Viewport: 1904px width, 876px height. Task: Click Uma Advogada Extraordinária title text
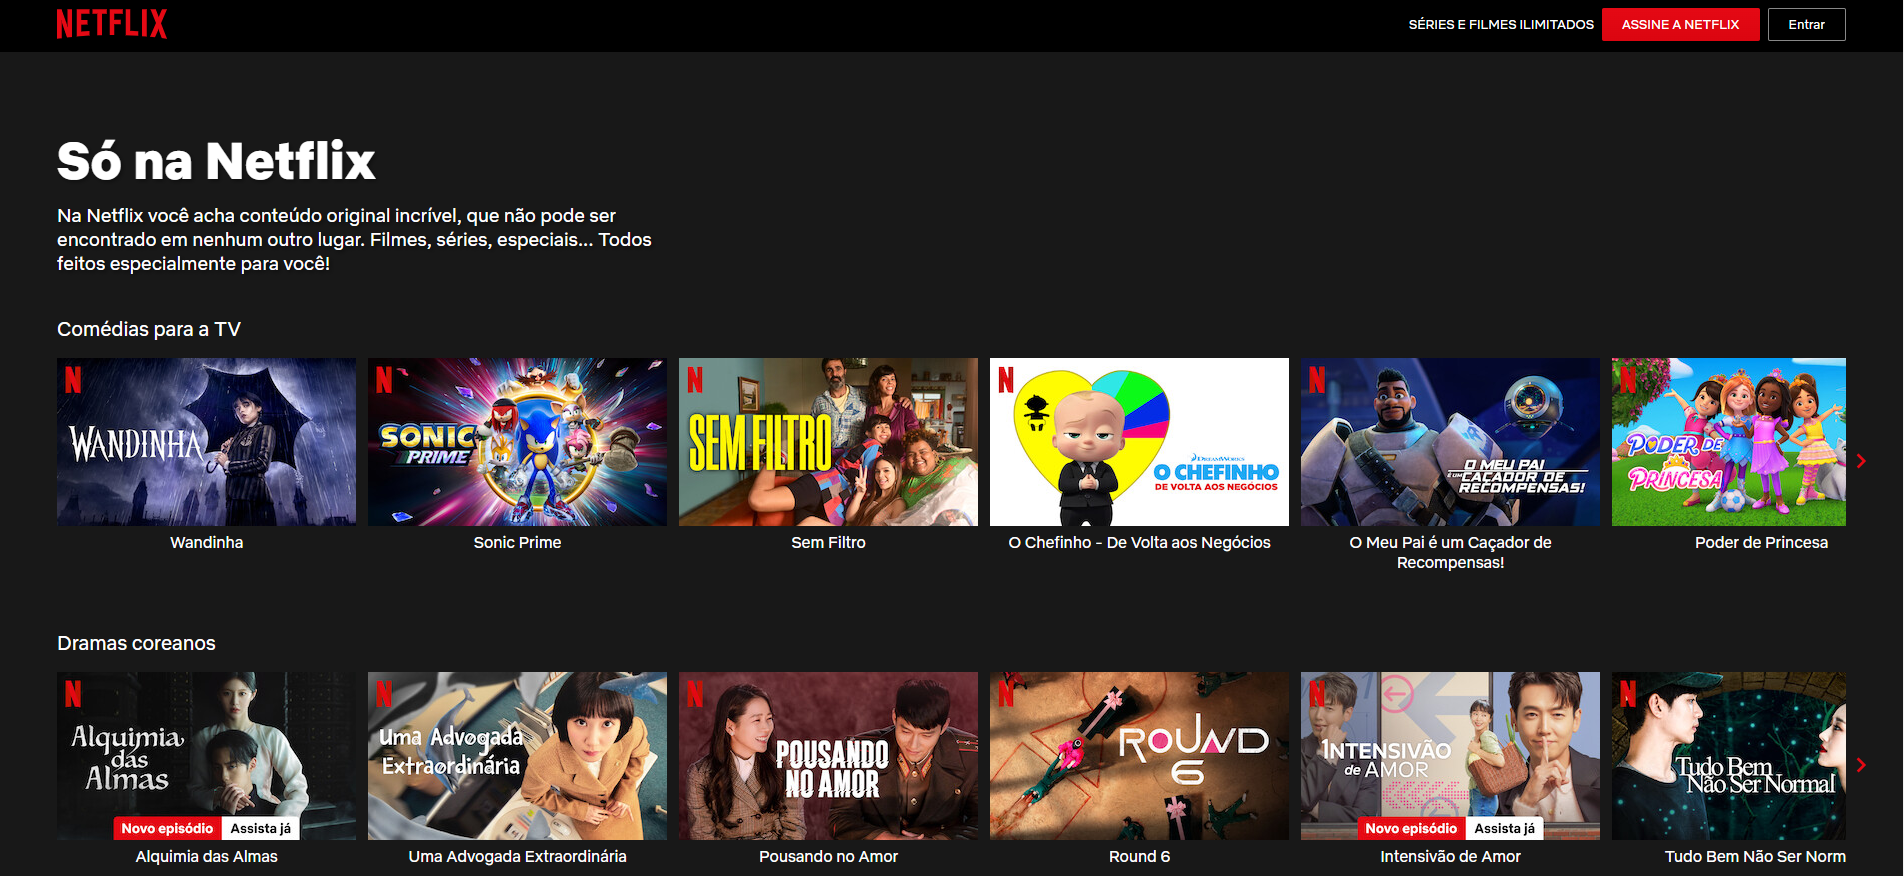(x=517, y=856)
